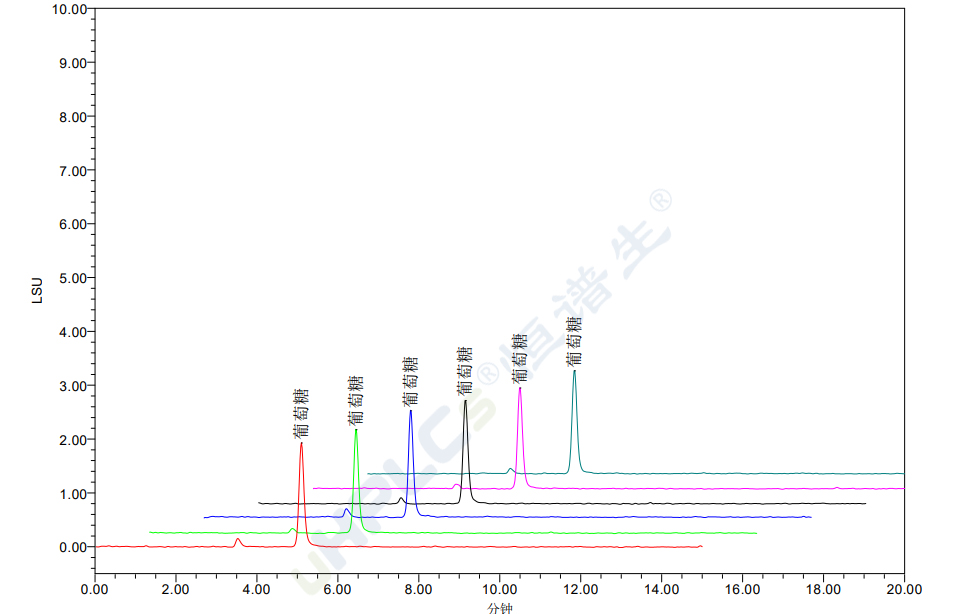
Task: Select the 葡萄糖 label above blue peak
Action: pos(410,382)
